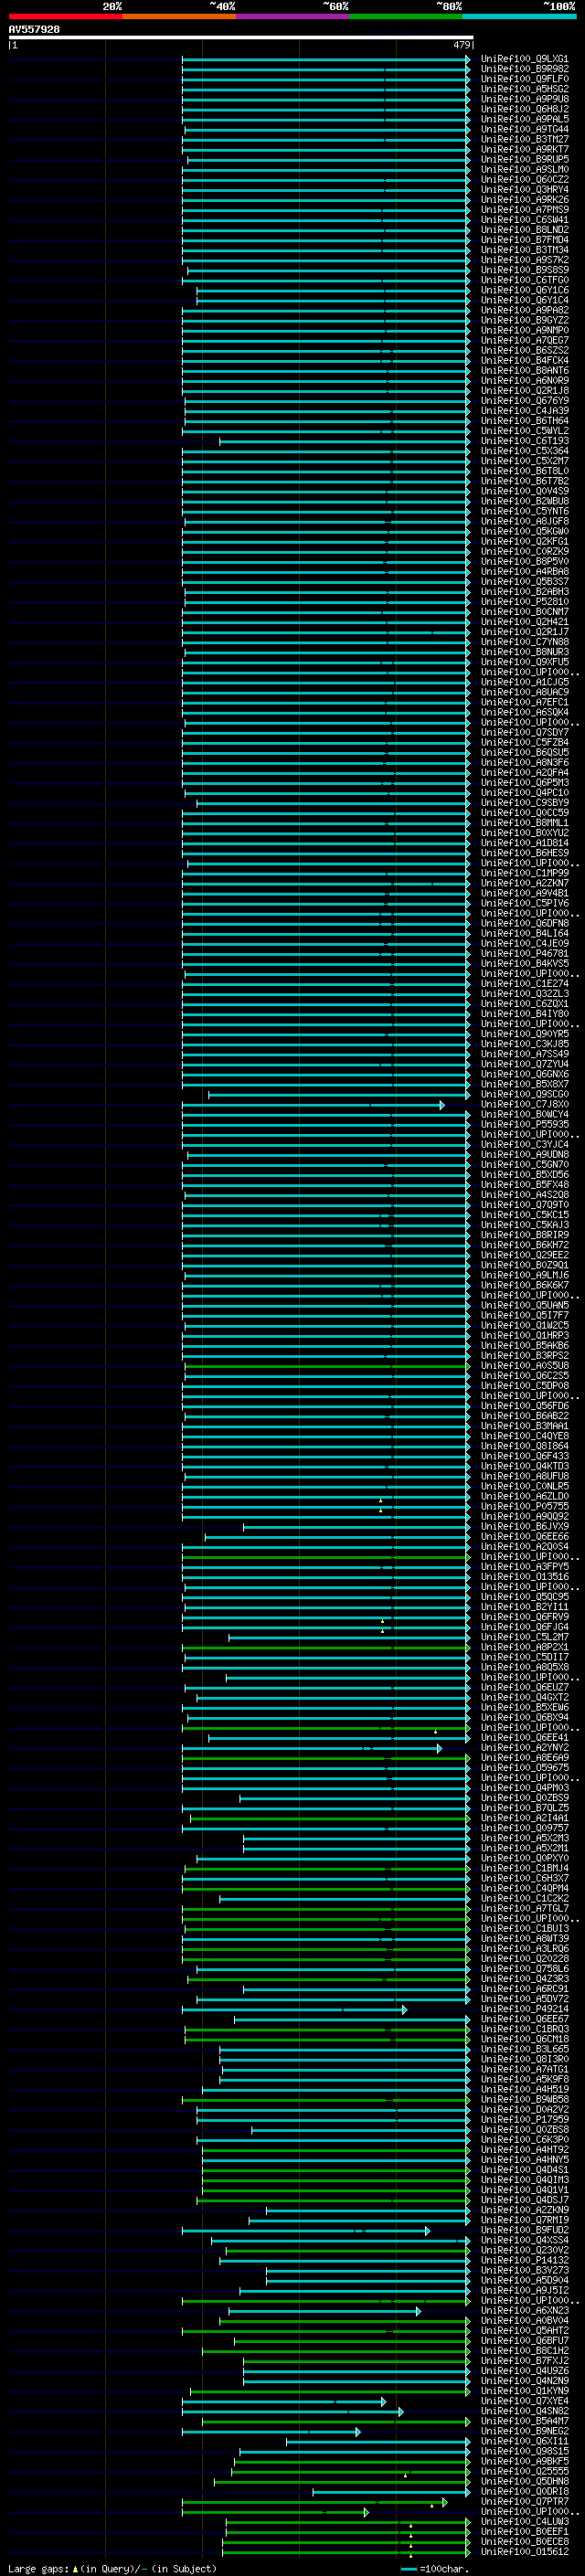
Task: Click the UniRef100_Q7PTR7 label
Action: coord(525,2501)
